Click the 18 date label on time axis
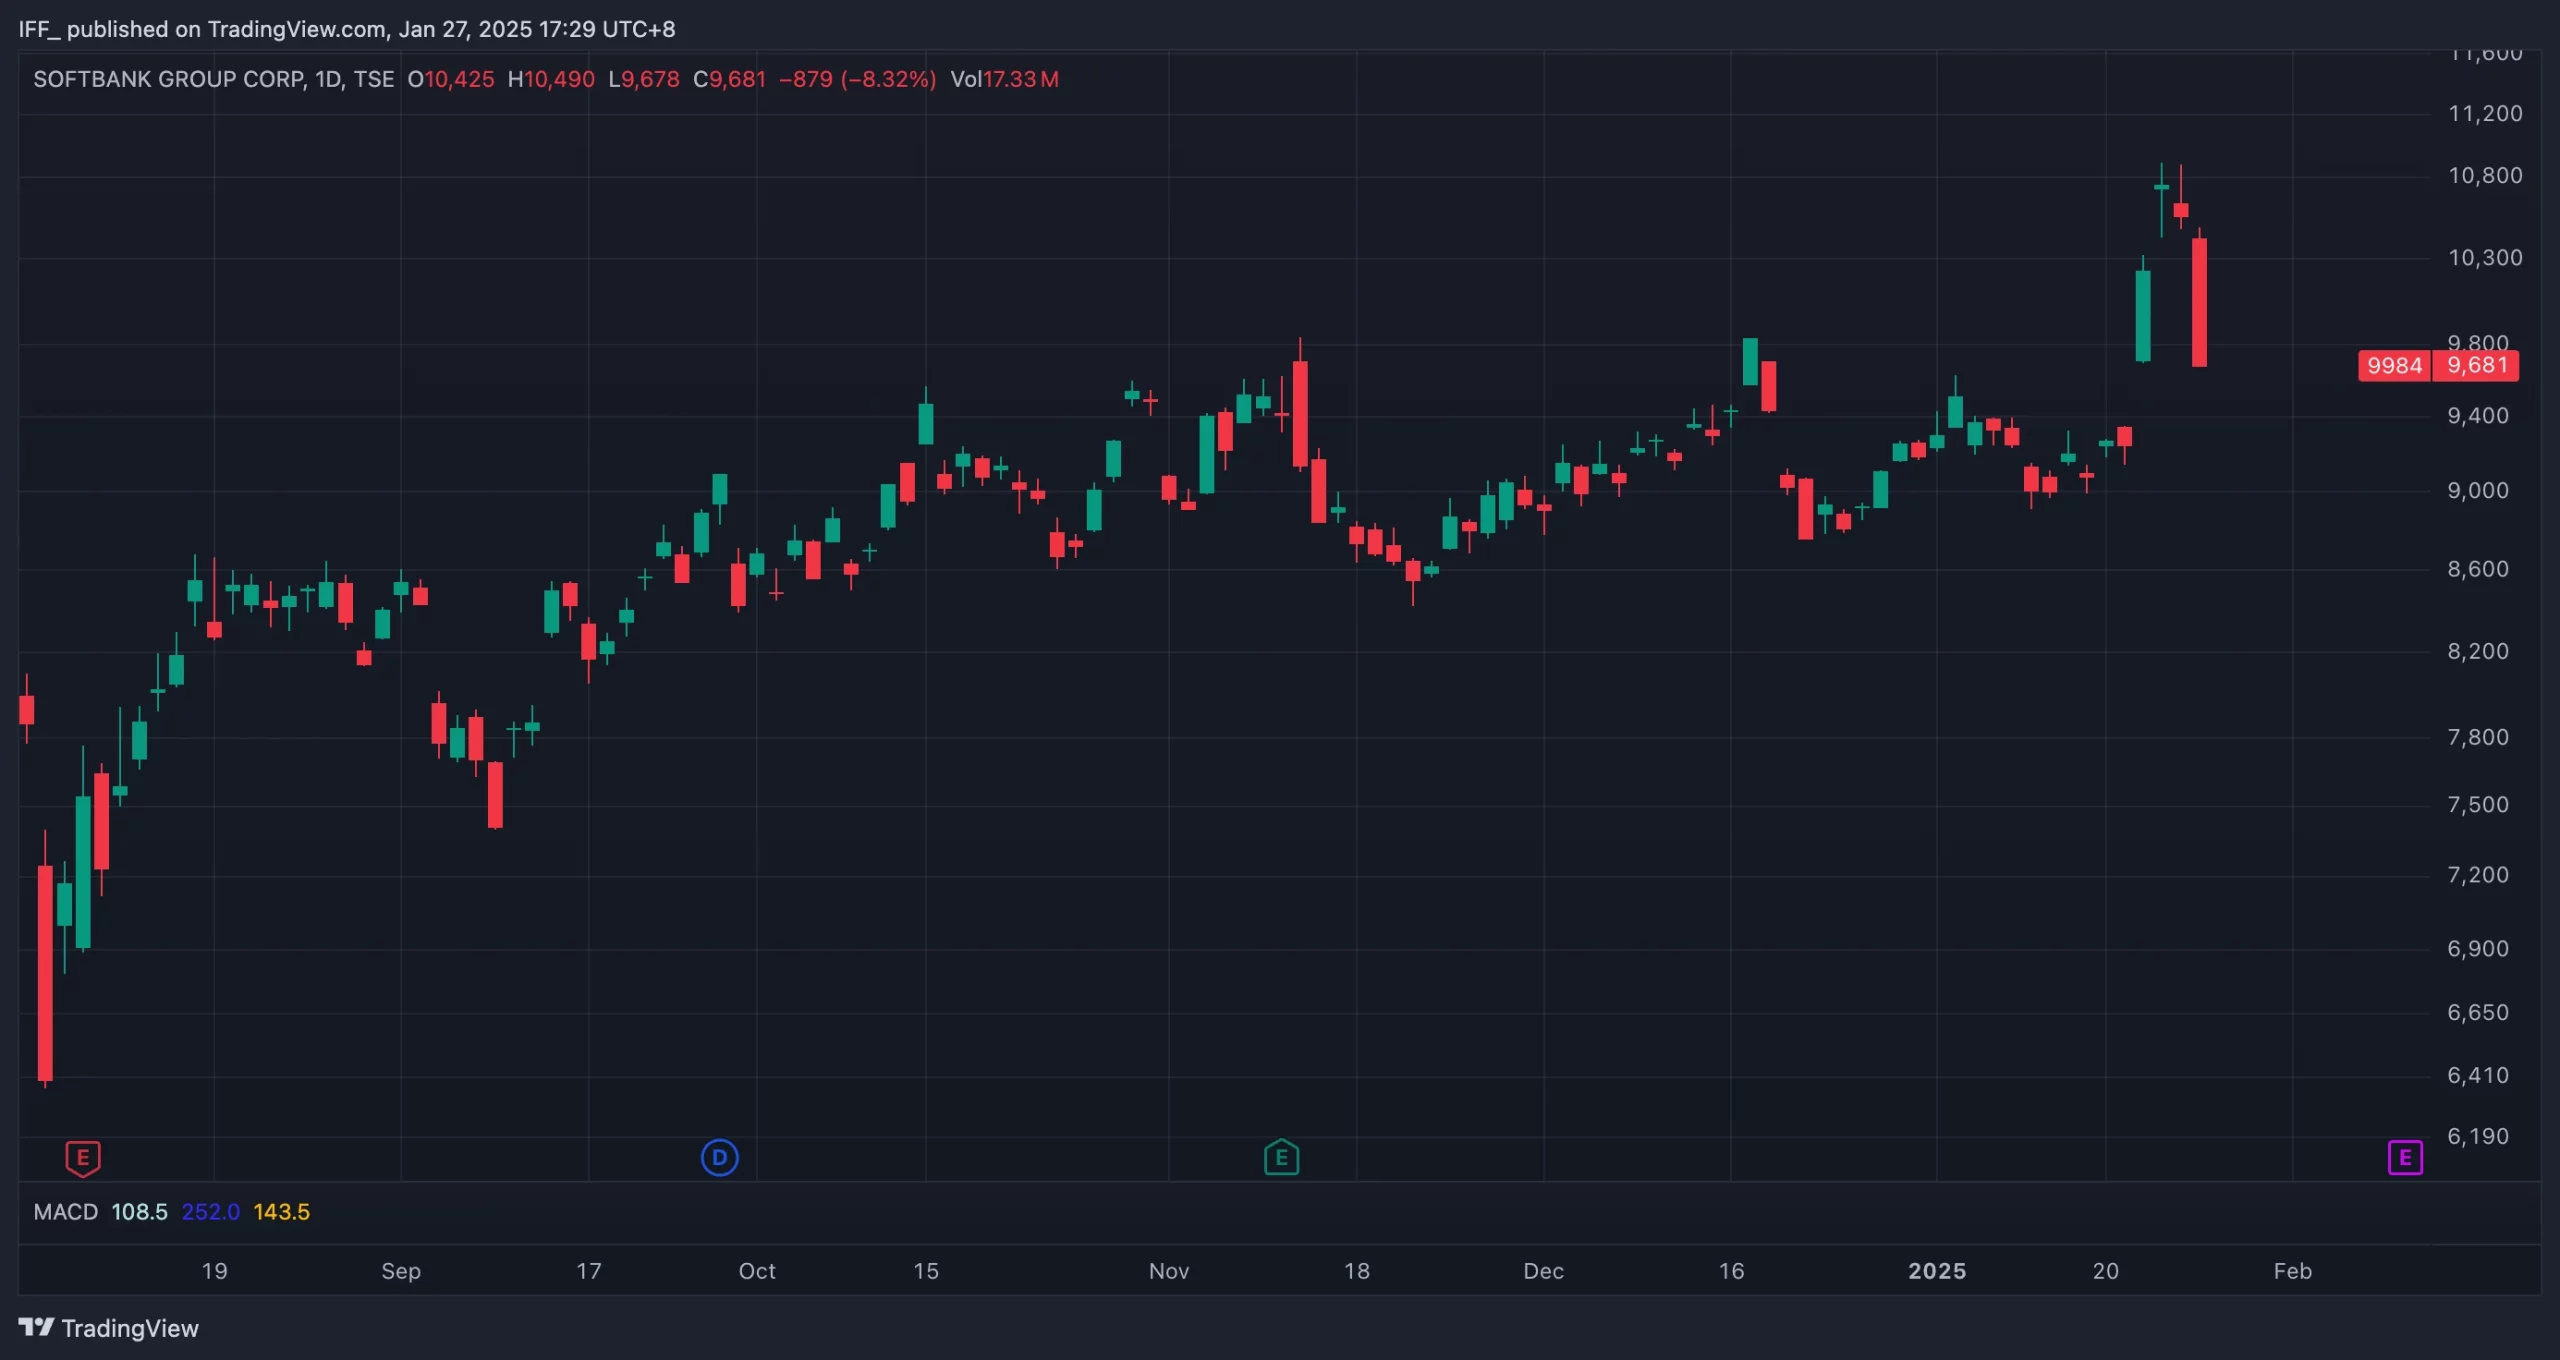2560x1360 pixels. coord(1357,1271)
